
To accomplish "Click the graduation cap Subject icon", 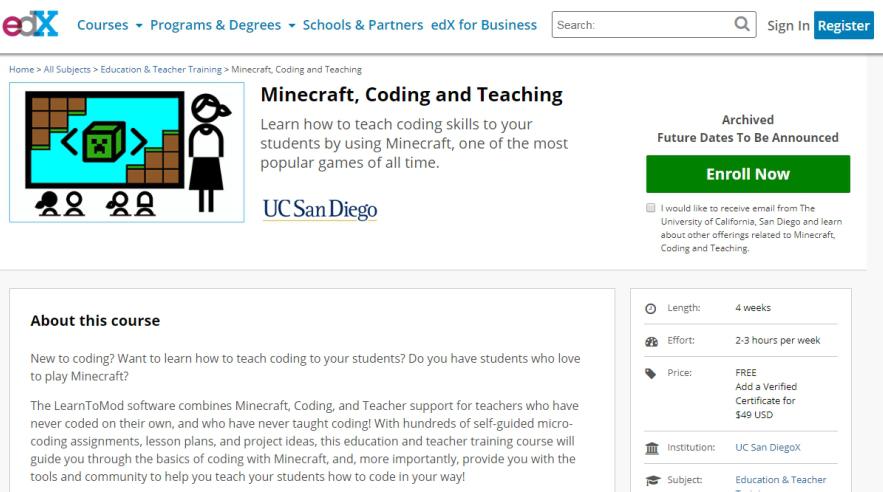I will pyautogui.click(x=651, y=480).
